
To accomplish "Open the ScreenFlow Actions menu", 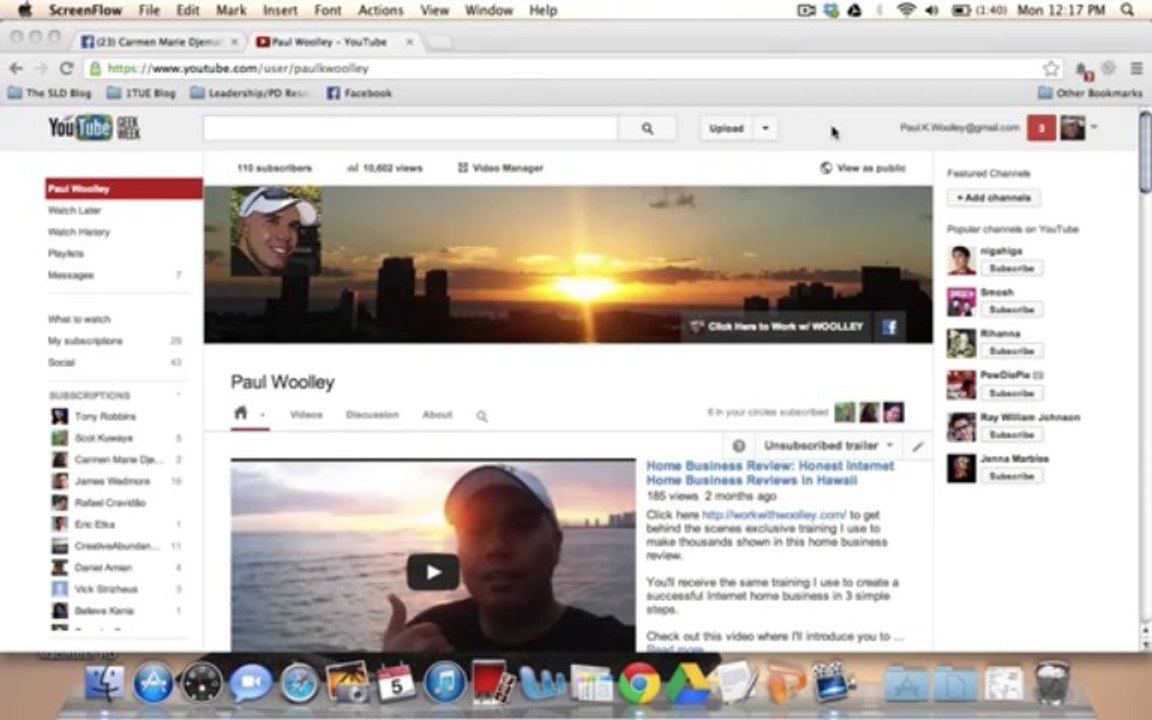I will coord(380,10).
